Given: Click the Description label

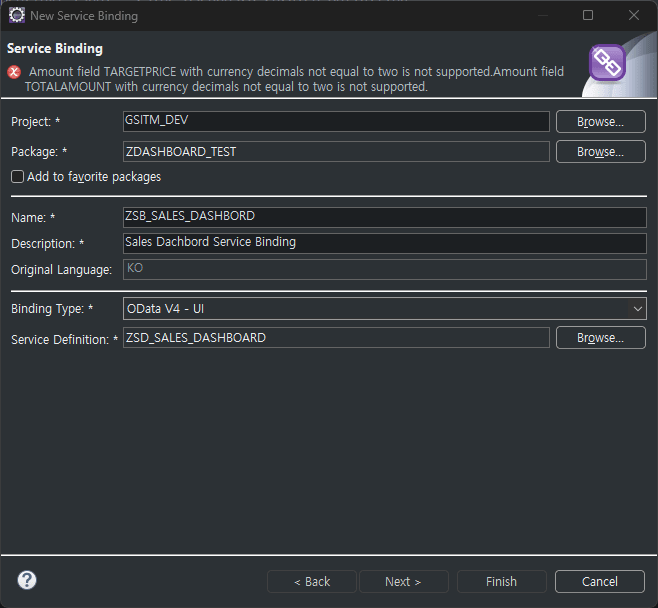Looking at the screenshot, I should point(47,244).
